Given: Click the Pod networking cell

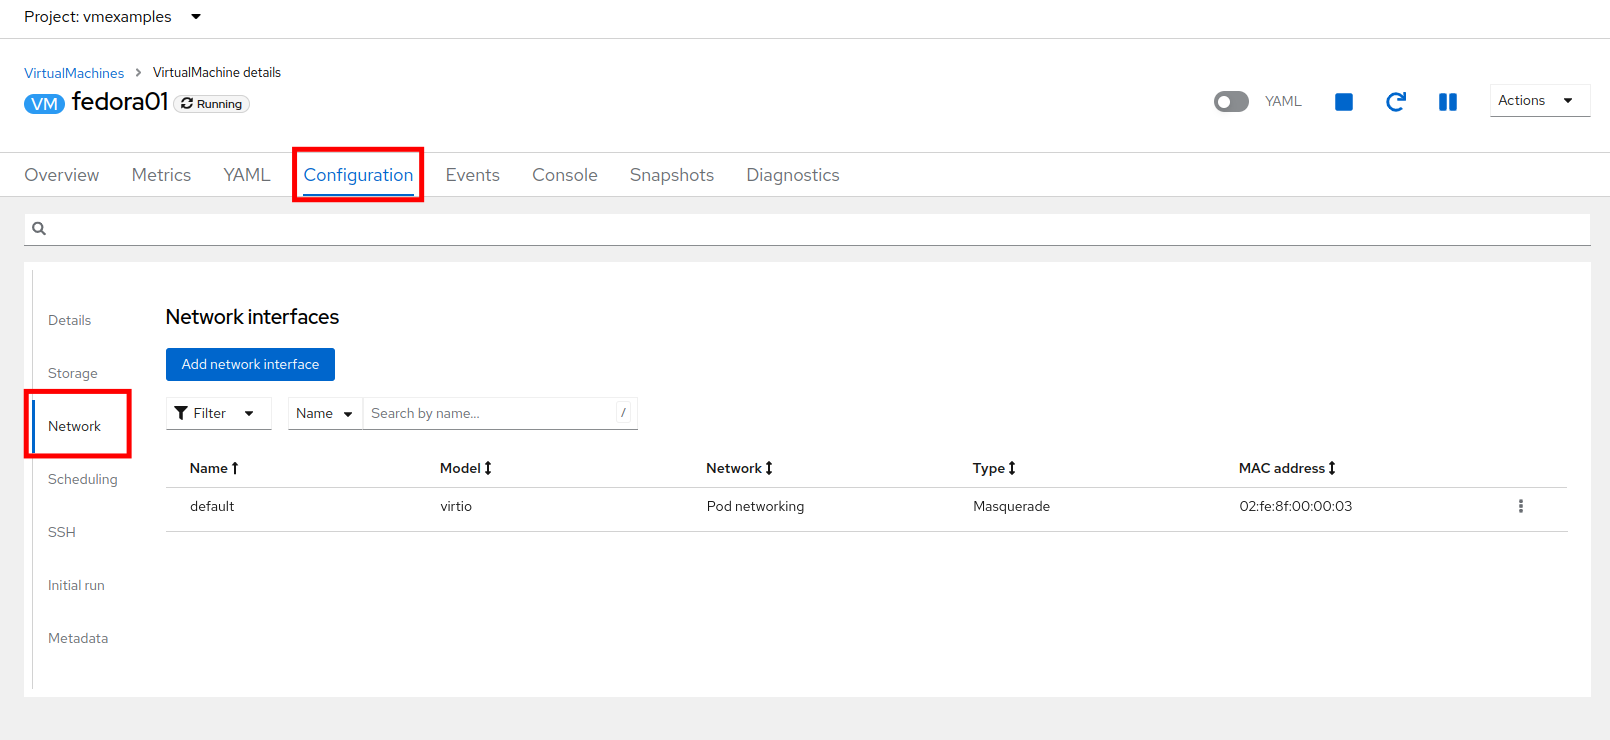Looking at the screenshot, I should [x=755, y=506].
